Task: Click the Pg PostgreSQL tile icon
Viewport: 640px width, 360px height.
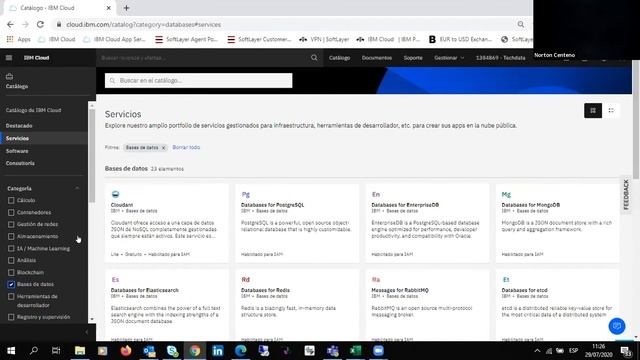Action: (x=245, y=194)
